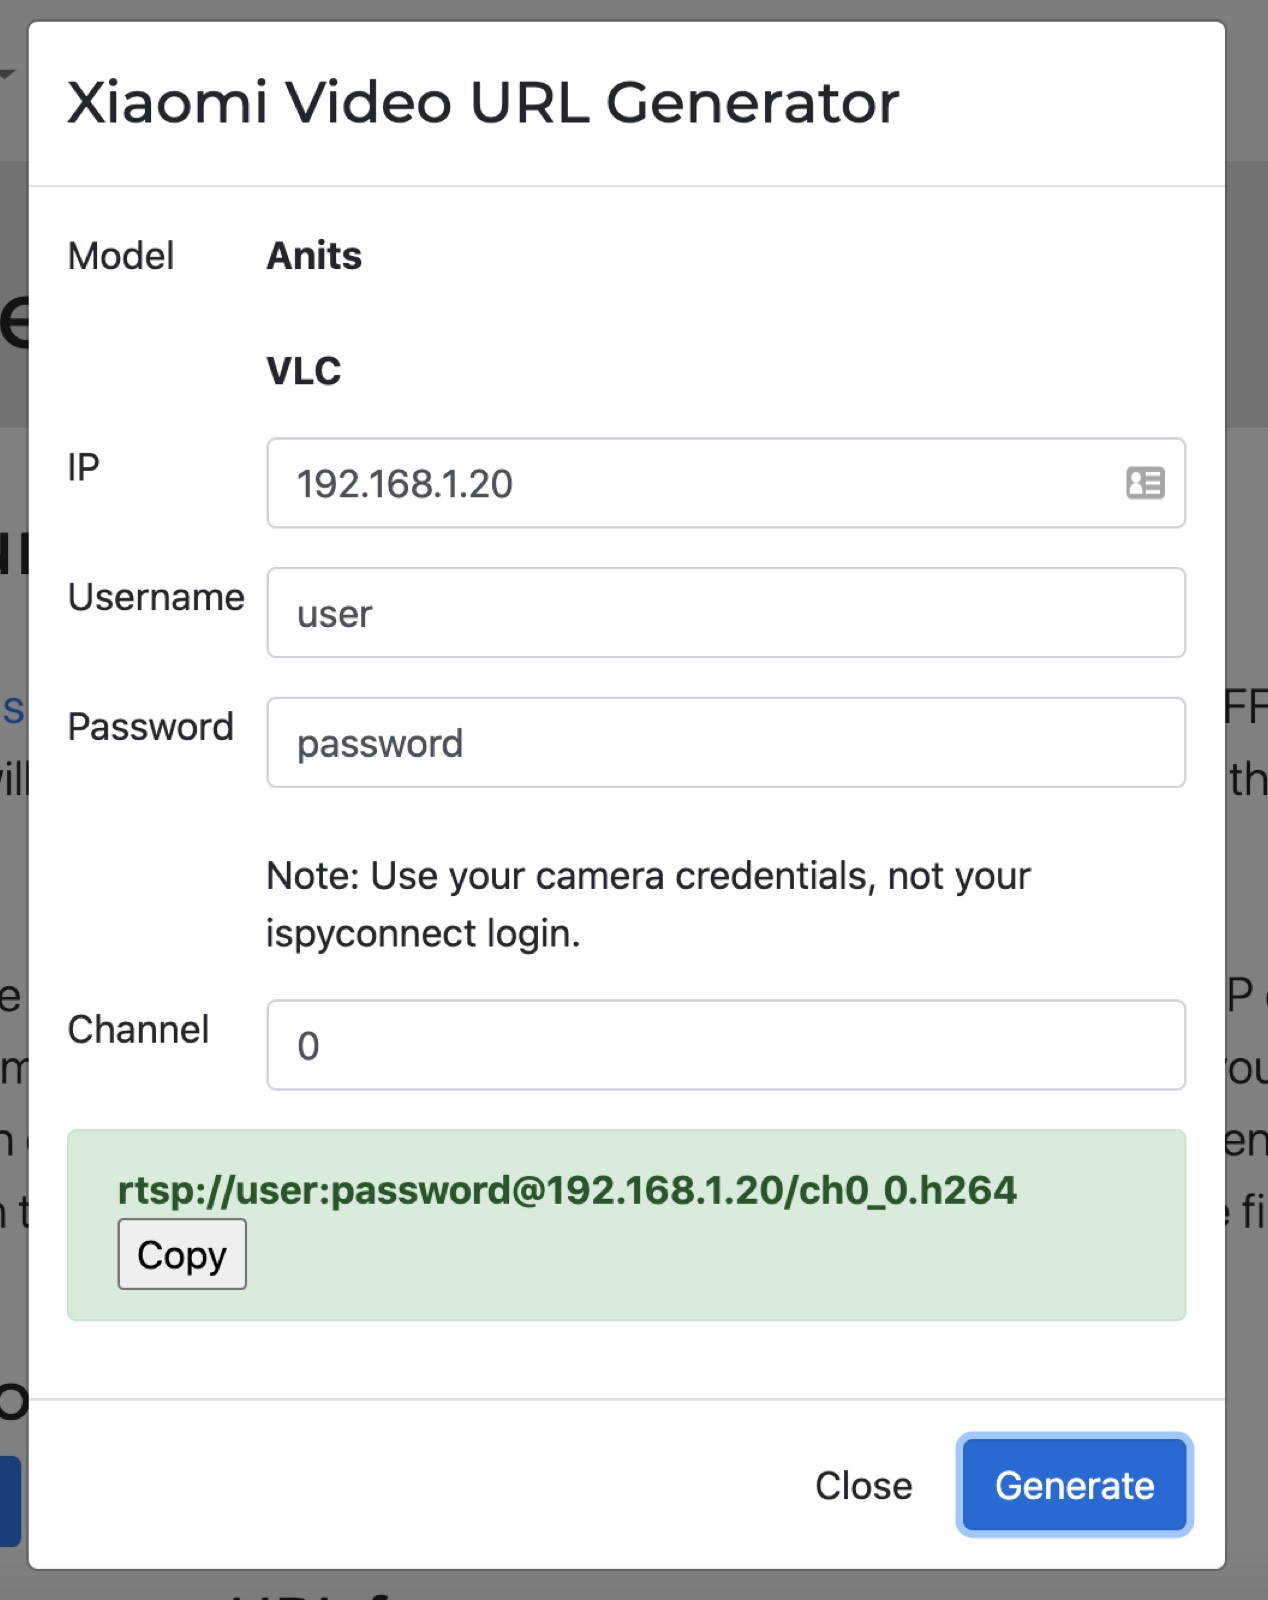The width and height of the screenshot is (1268, 1600).
Task: Click the Username input field
Action: (725, 613)
